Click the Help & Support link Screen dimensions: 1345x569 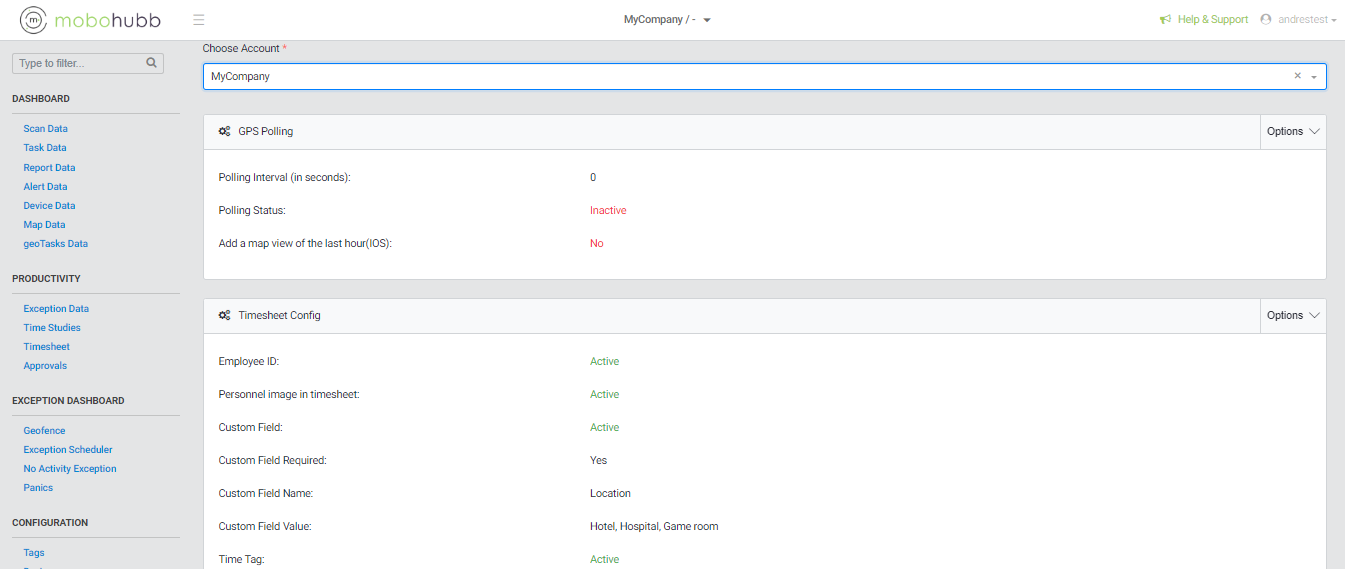[x=1212, y=20]
